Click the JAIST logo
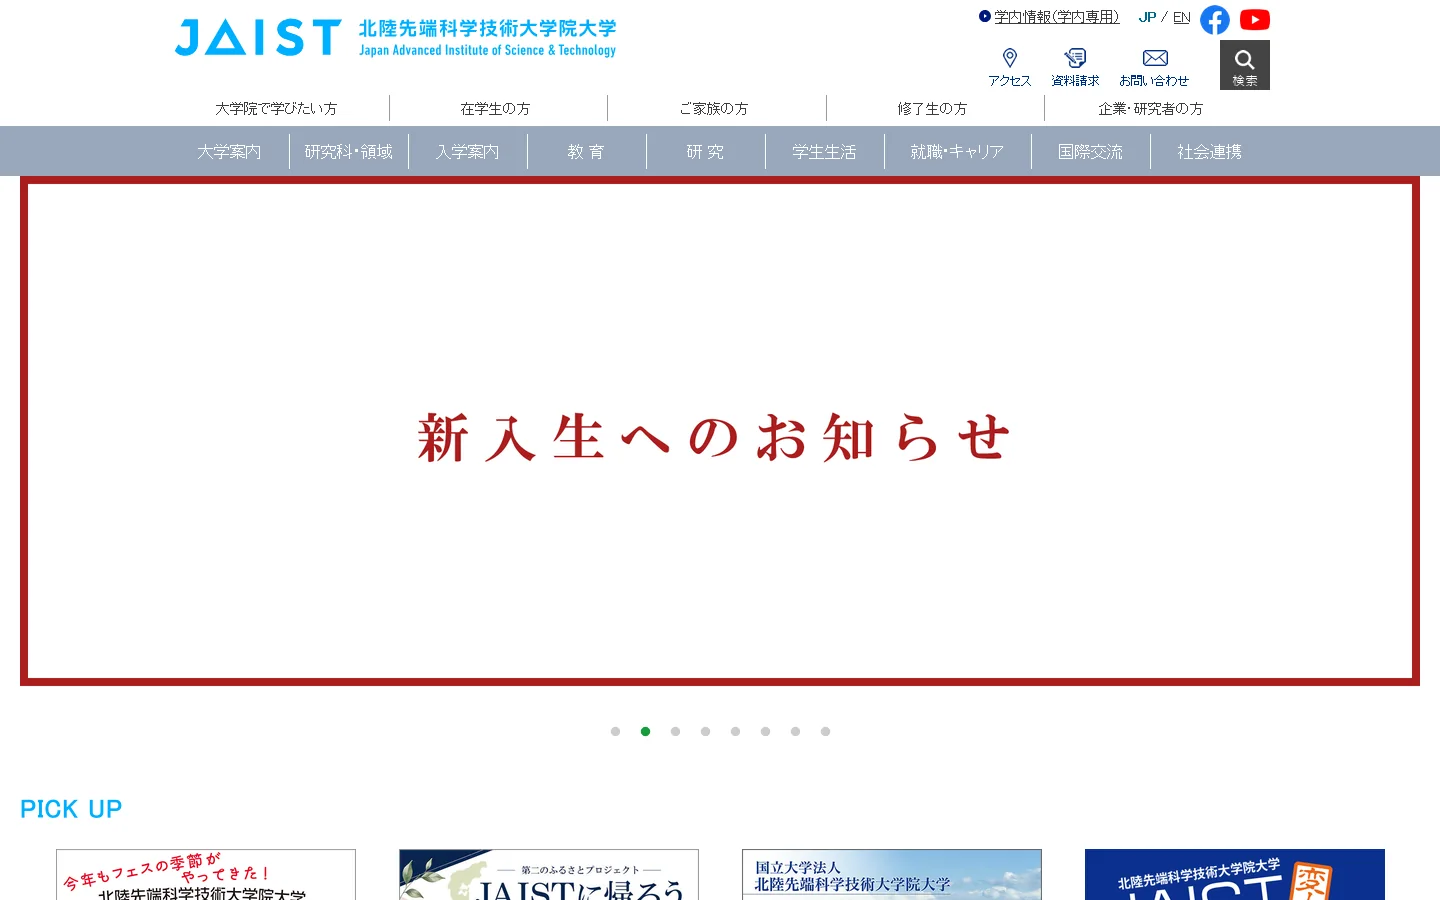 396,37
